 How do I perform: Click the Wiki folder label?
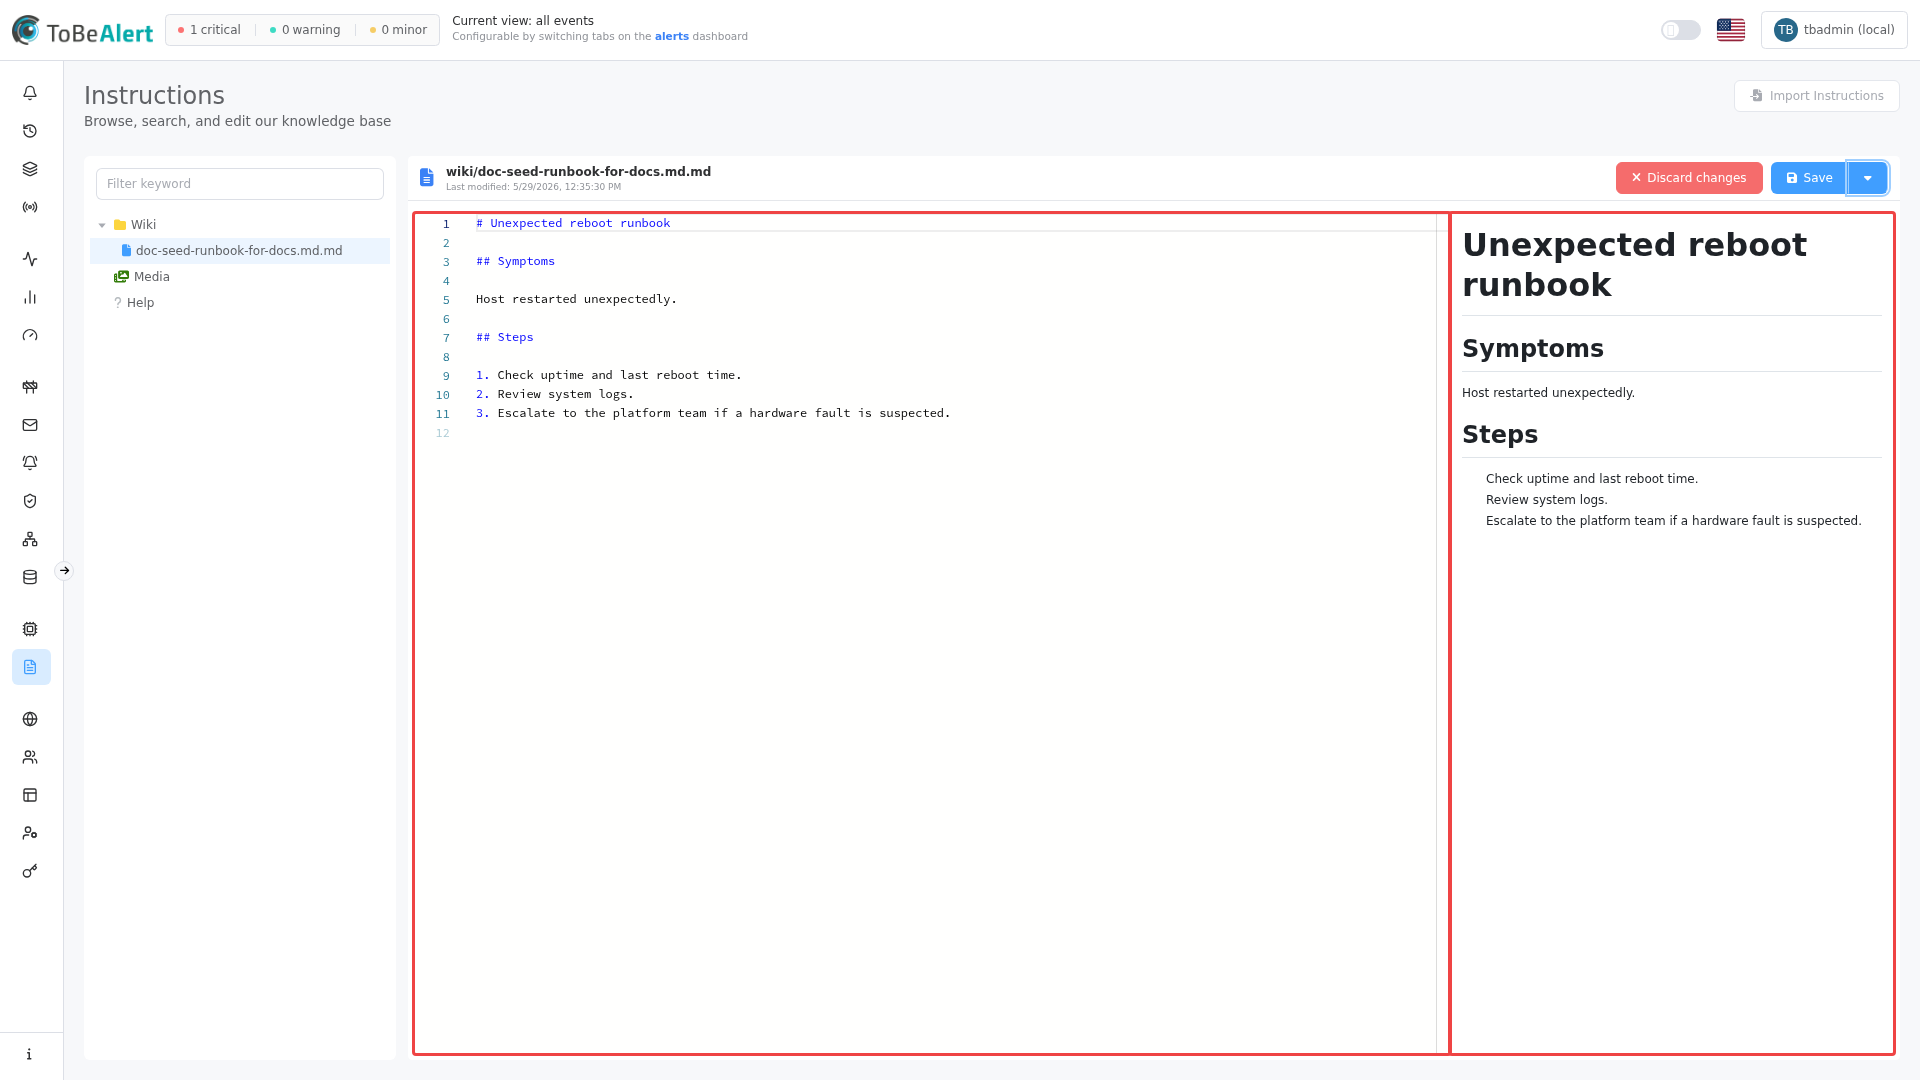point(143,225)
